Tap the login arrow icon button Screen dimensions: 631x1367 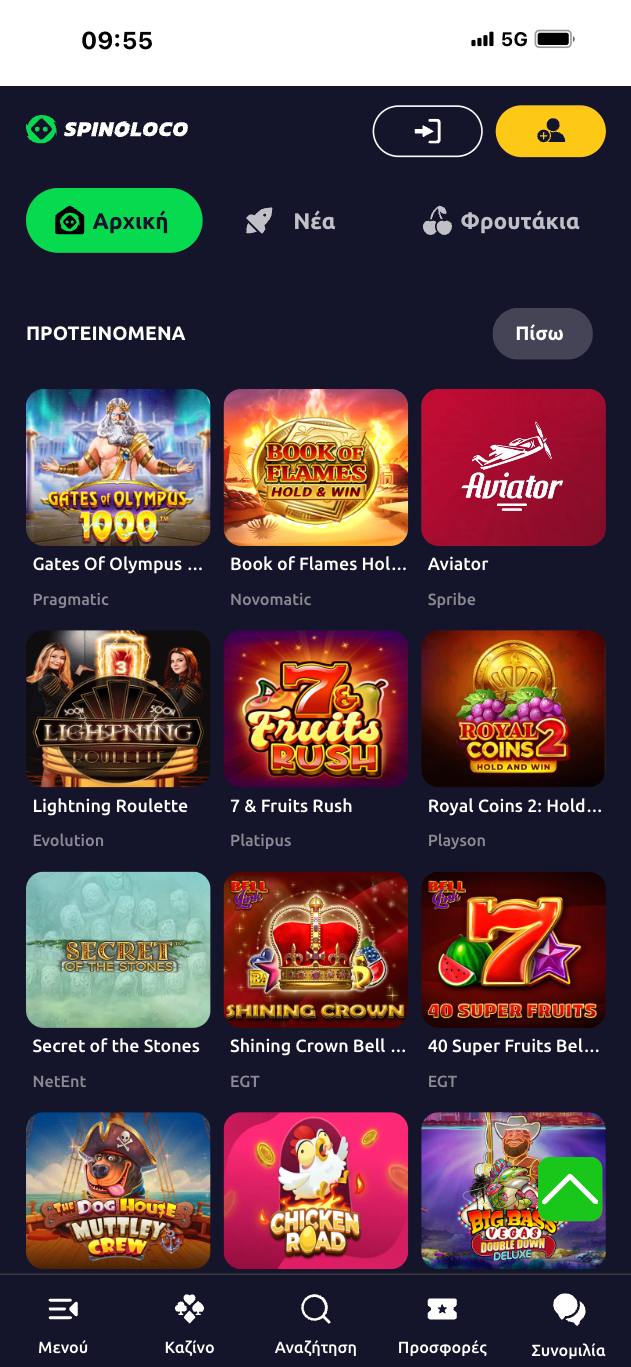tap(428, 131)
